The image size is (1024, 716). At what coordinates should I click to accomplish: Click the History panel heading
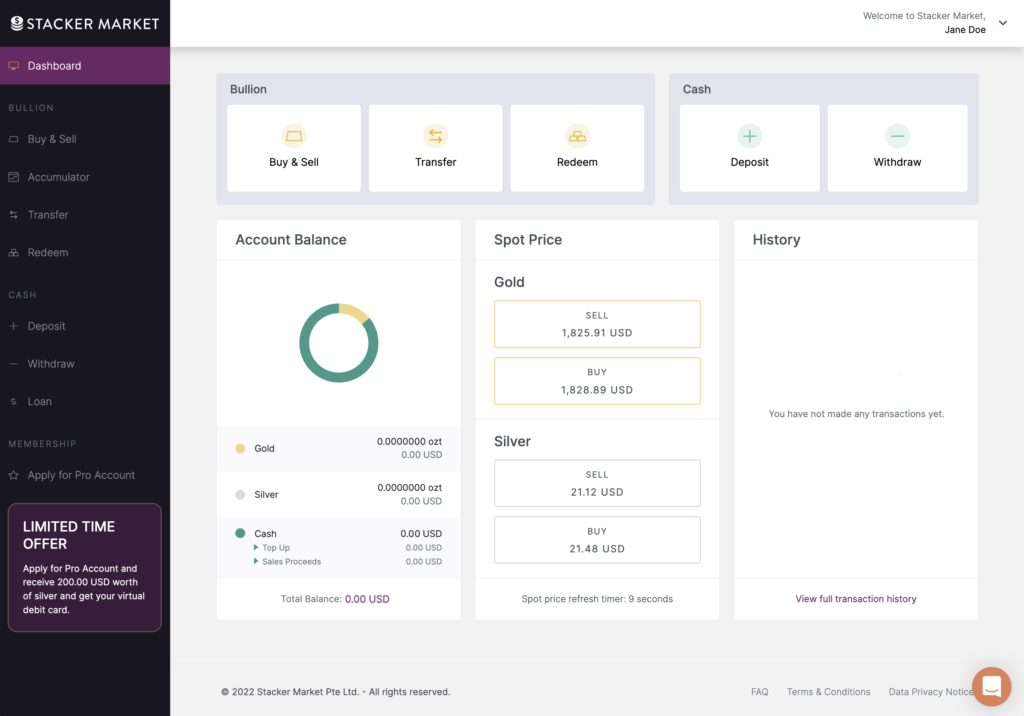coord(776,240)
